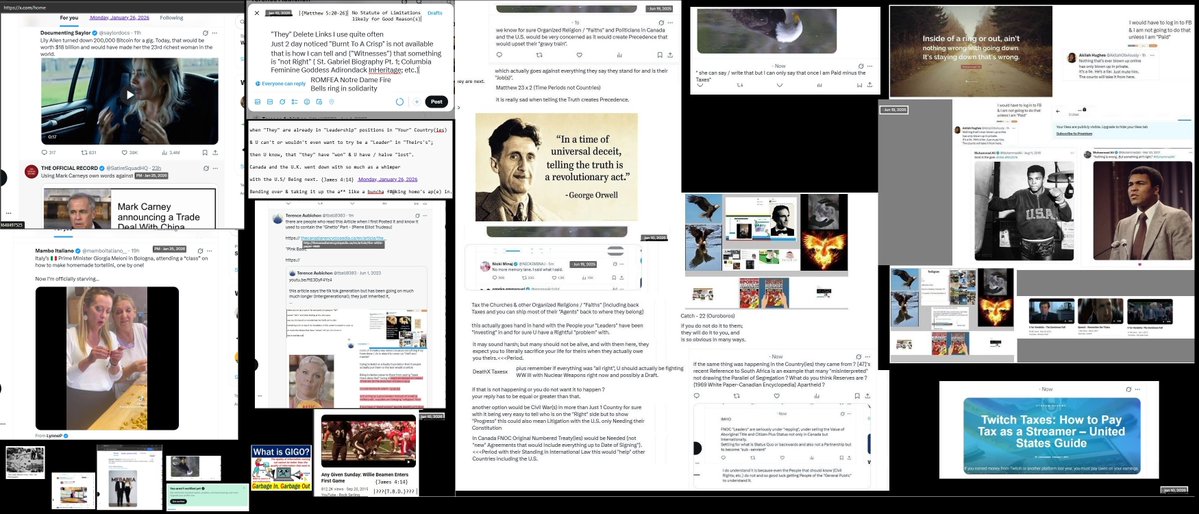Play the Documenting Saylor video
1199x514 pixels.
pyautogui.click(x=129, y=95)
